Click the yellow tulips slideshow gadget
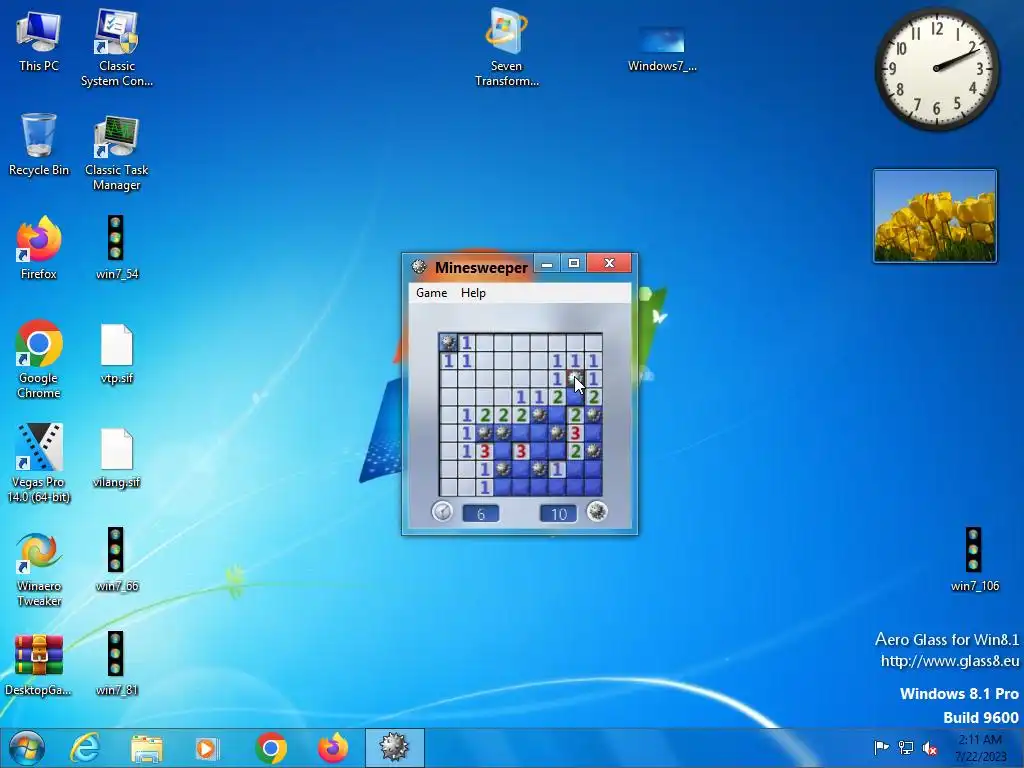 point(935,216)
